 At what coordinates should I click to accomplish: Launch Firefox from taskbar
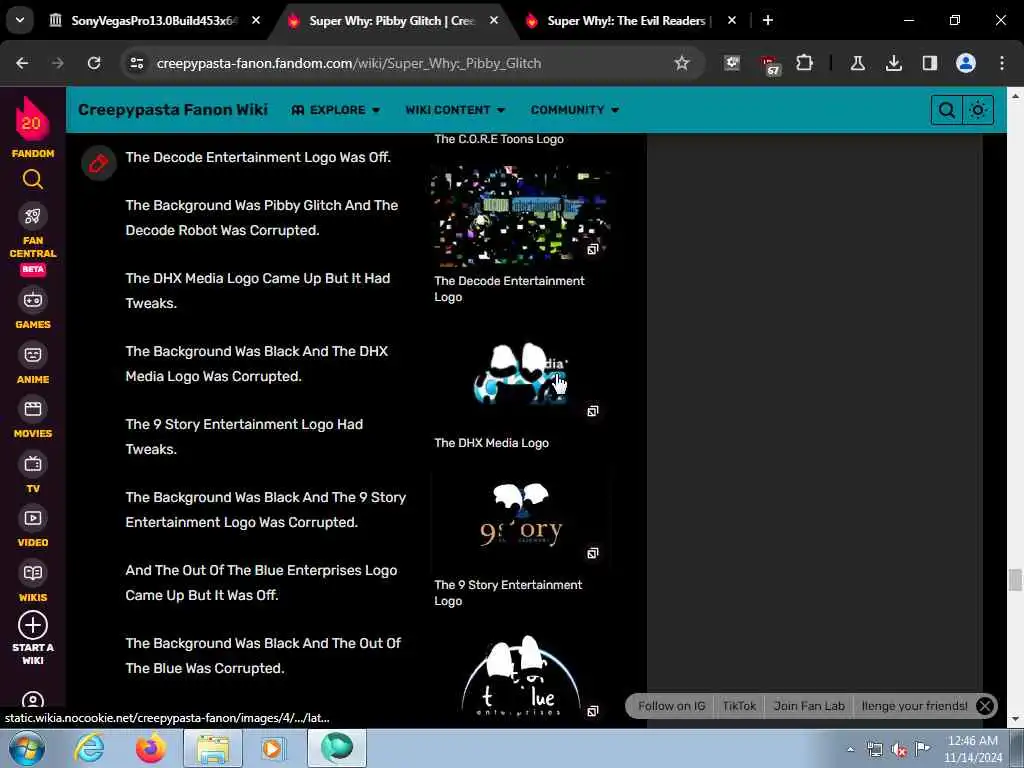point(151,748)
